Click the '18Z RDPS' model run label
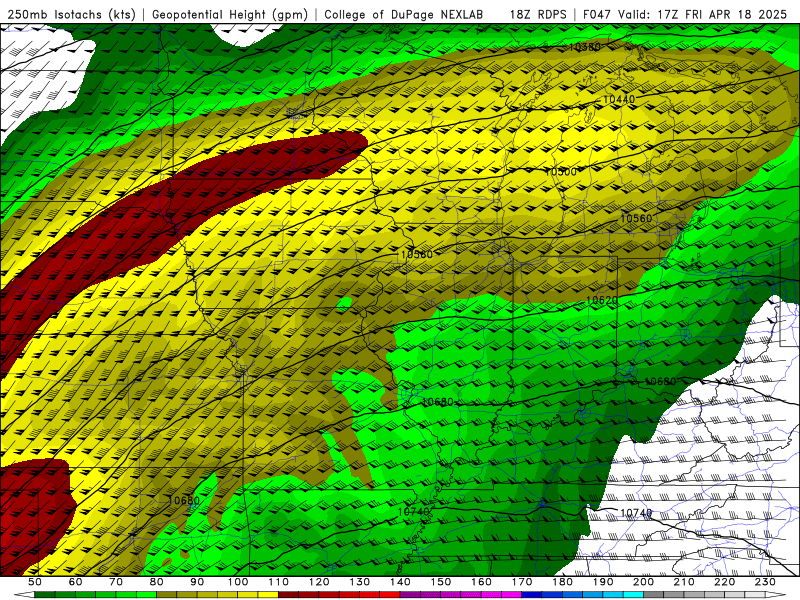Image resolution: width=800 pixels, height=600 pixels. tap(538, 15)
